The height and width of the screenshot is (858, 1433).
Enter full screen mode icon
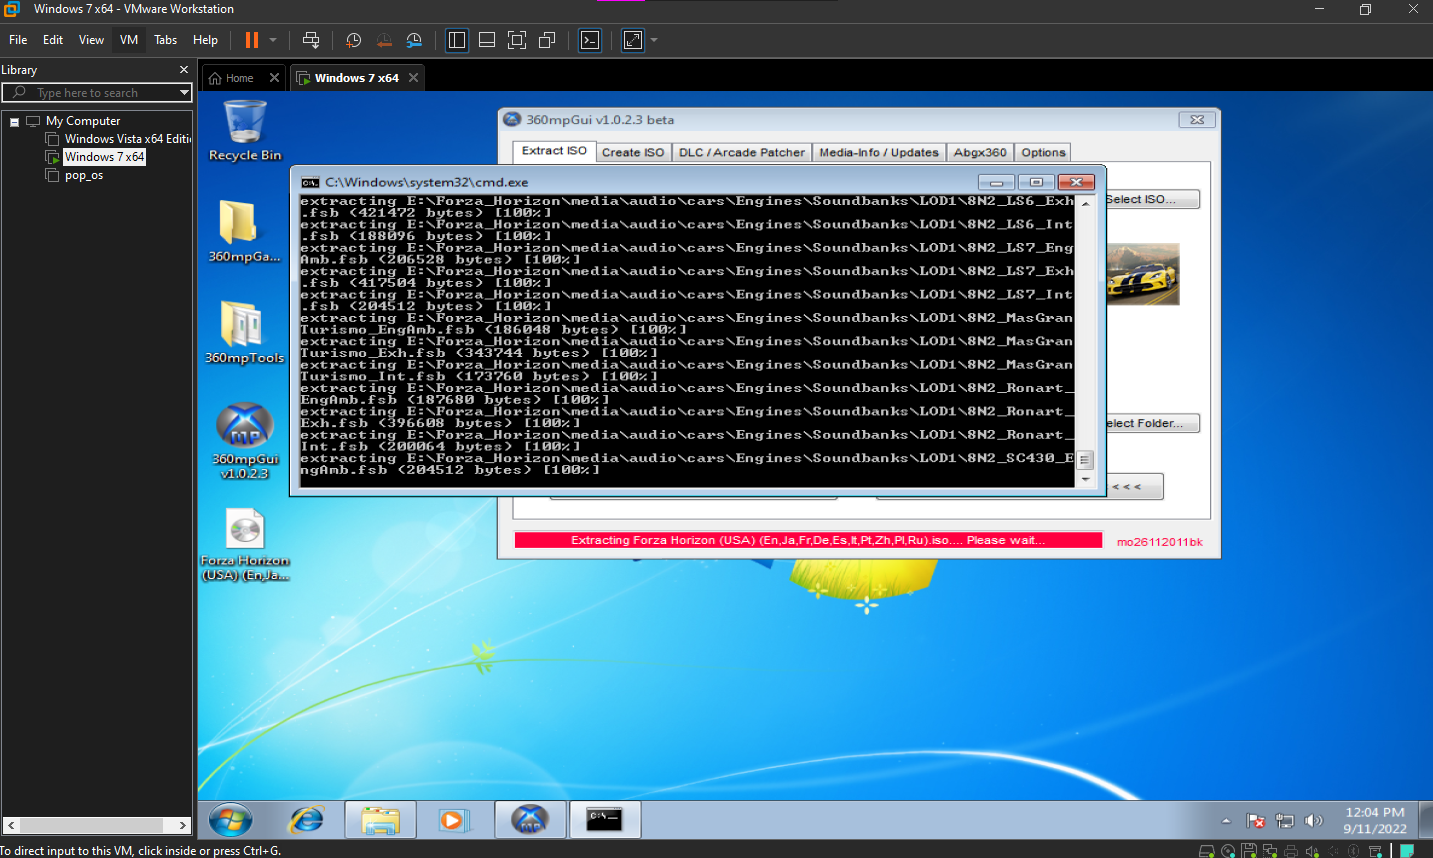(x=517, y=40)
